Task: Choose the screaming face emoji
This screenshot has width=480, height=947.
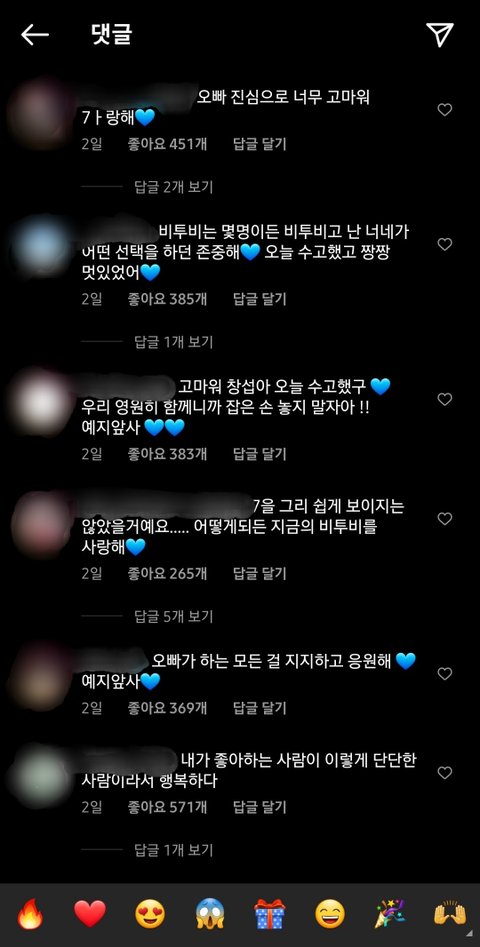Action: pyautogui.click(x=210, y=913)
